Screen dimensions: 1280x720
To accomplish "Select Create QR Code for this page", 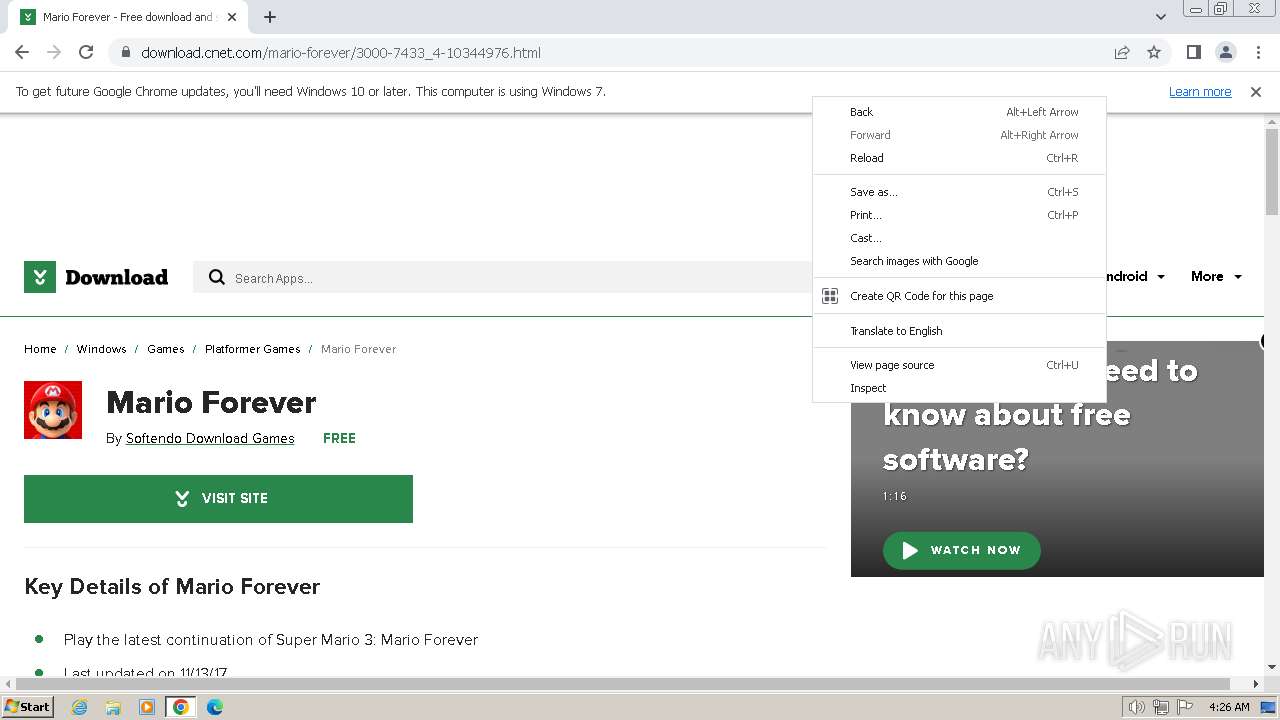I will [960, 296].
